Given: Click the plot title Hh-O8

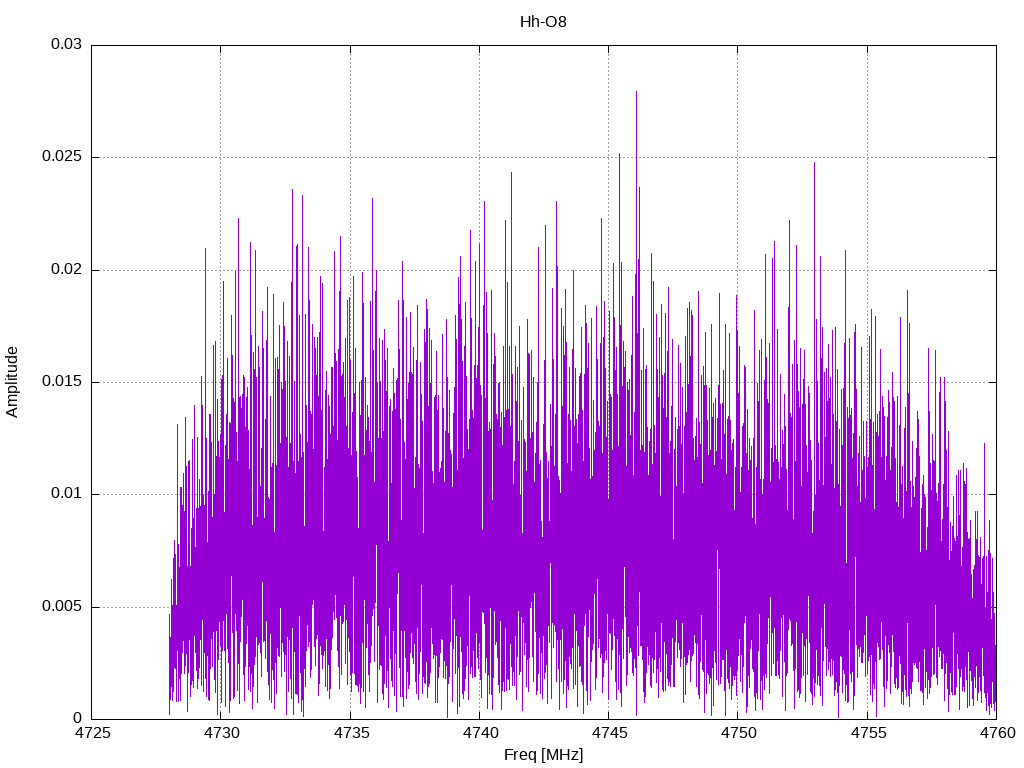Looking at the screenshot, I should coord(543,22).
